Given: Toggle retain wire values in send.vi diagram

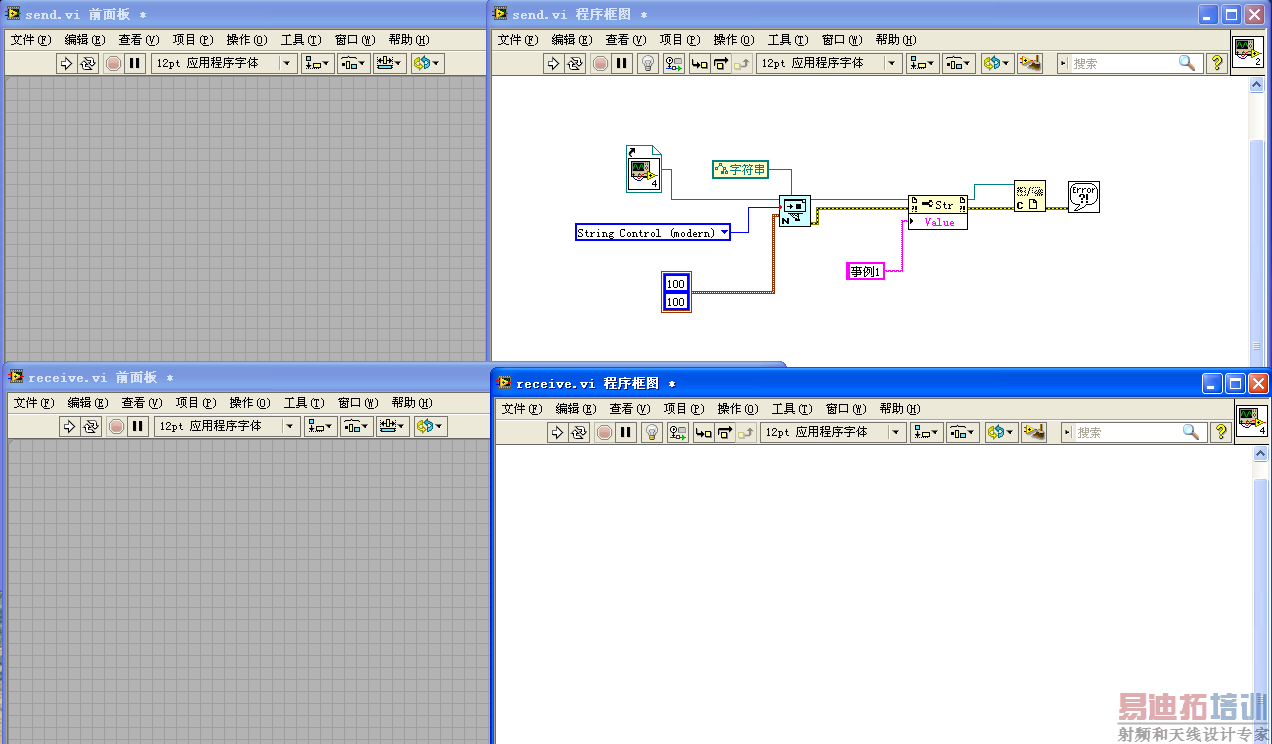Looking at the screenshot, I should [674, 63].
